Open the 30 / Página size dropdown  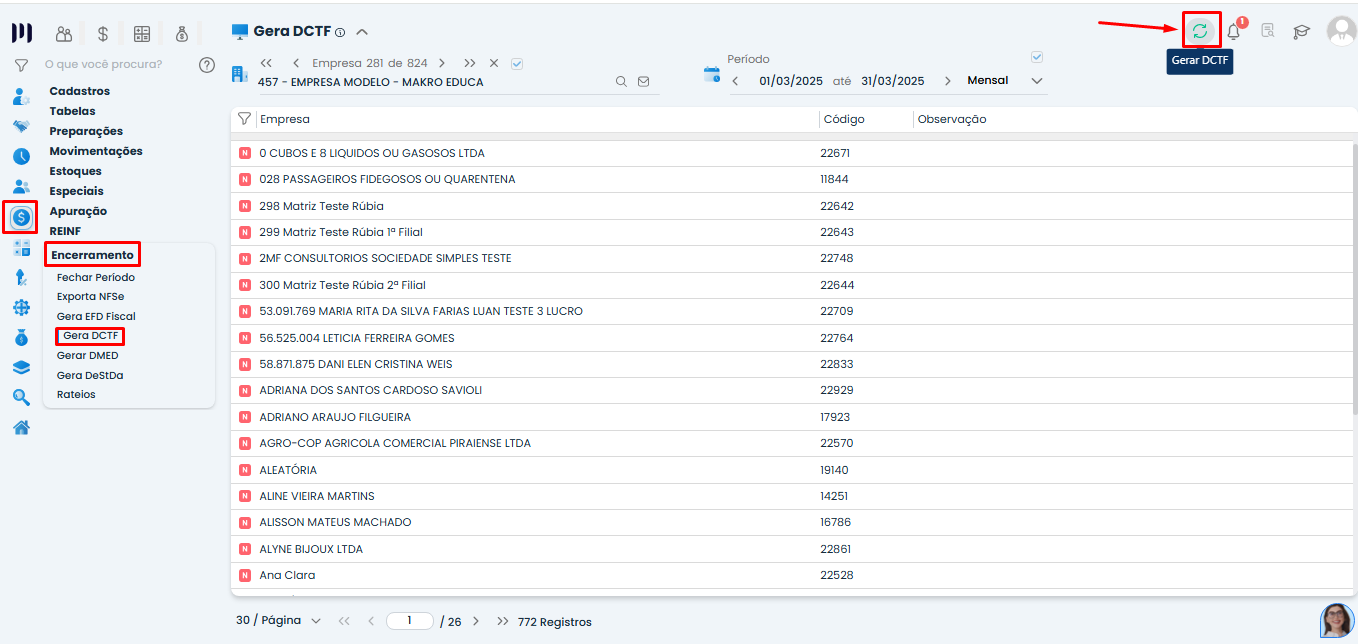click(278, 621)
